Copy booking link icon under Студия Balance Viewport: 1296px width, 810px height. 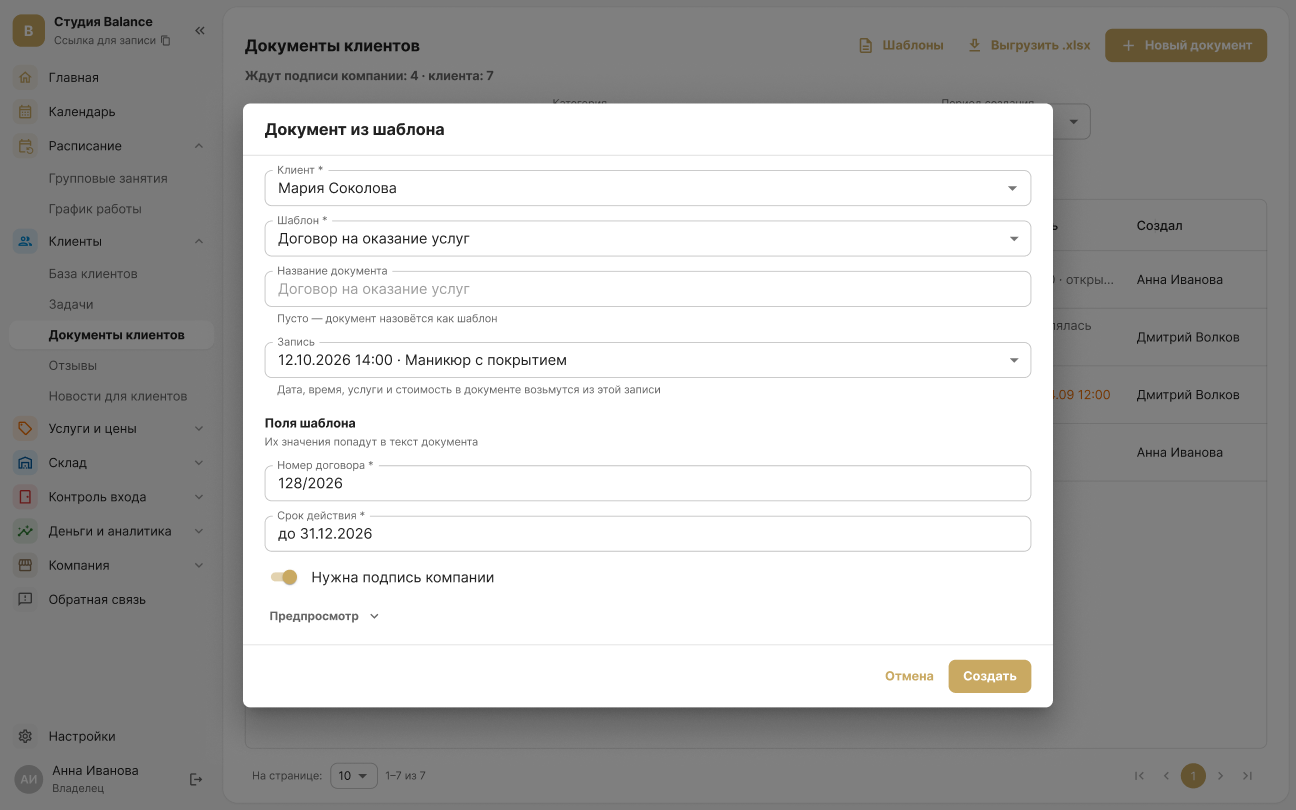coord(166,41)
